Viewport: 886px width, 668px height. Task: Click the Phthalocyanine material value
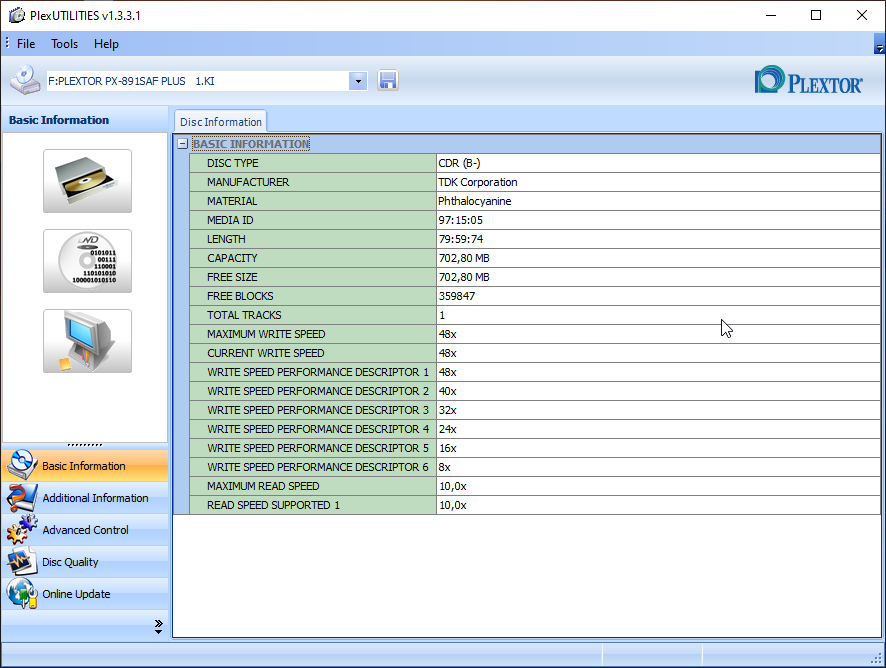(x=475, y=201)
